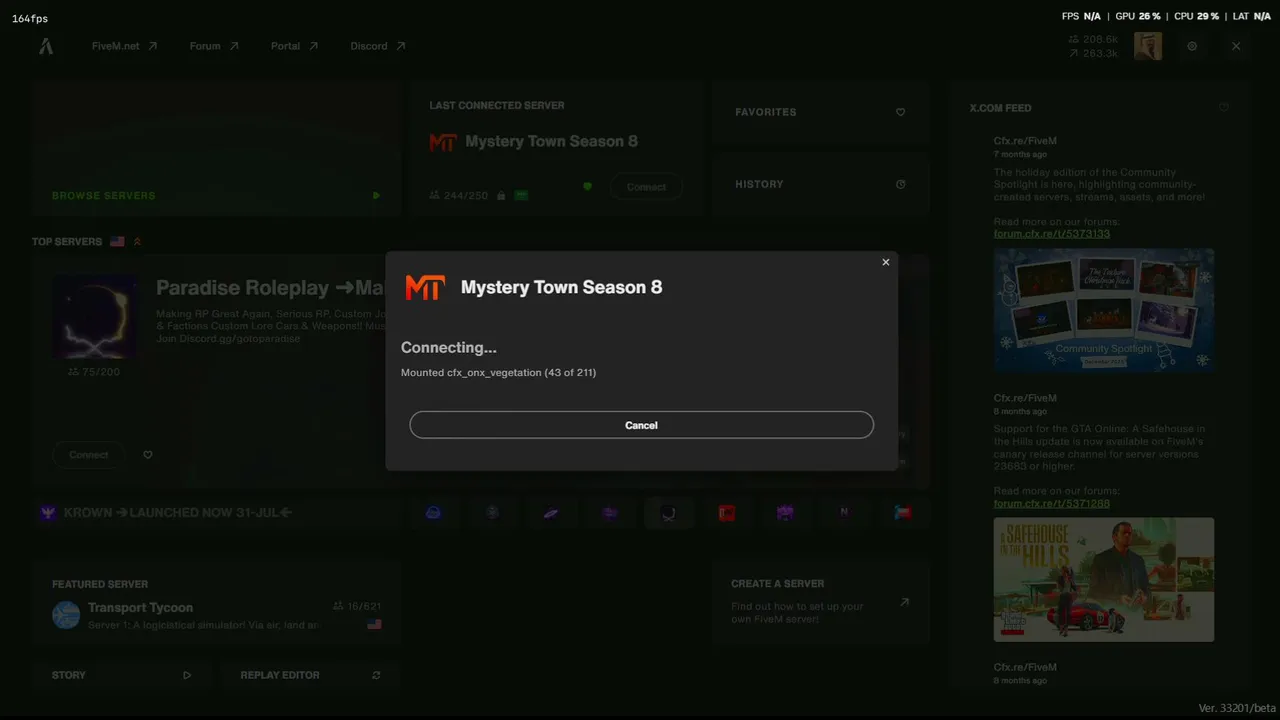
Task: Select the red and teal server icon
Action: pos(903,513)
